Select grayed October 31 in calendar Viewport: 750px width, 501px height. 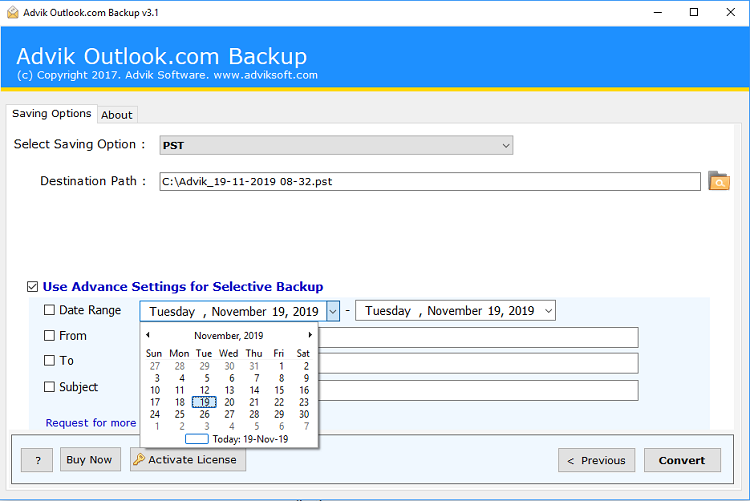click(x=254, y=366)
